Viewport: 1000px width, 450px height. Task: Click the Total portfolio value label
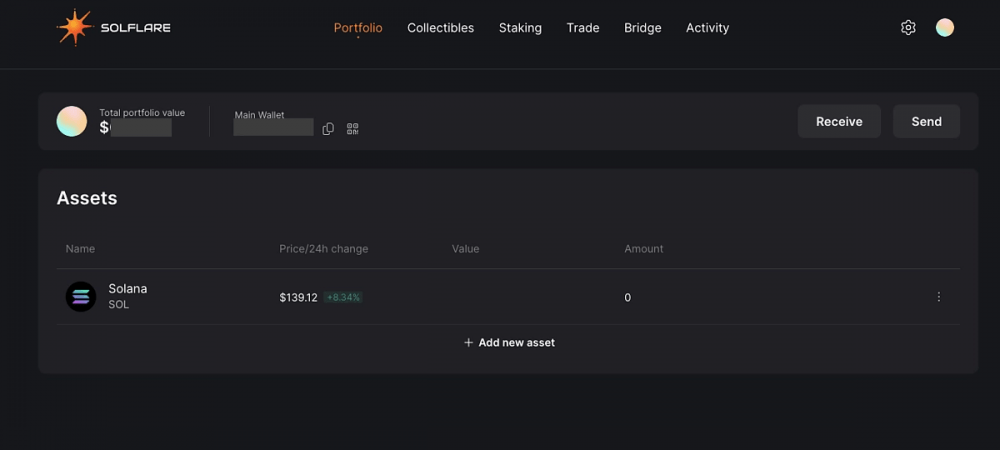pyautogui.click(x=142, y=113)
